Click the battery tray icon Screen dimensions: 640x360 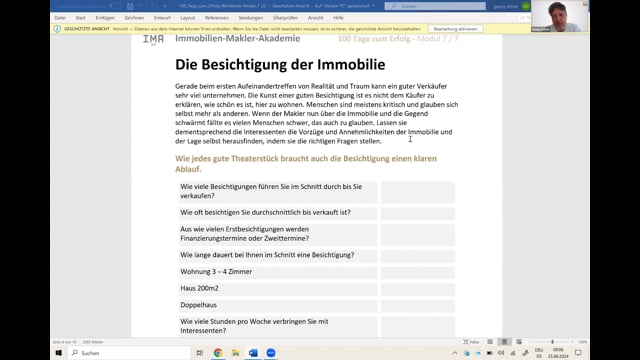[x=489, y=353]
